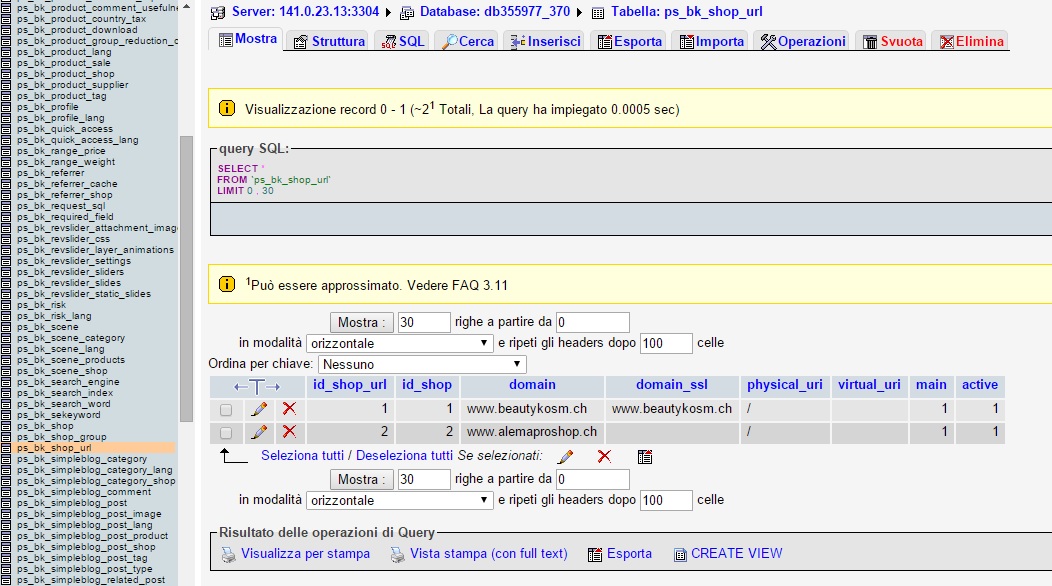Click the CREATE VIEW link
This screenshot has width=1052, height=586.
click(736, 554)
